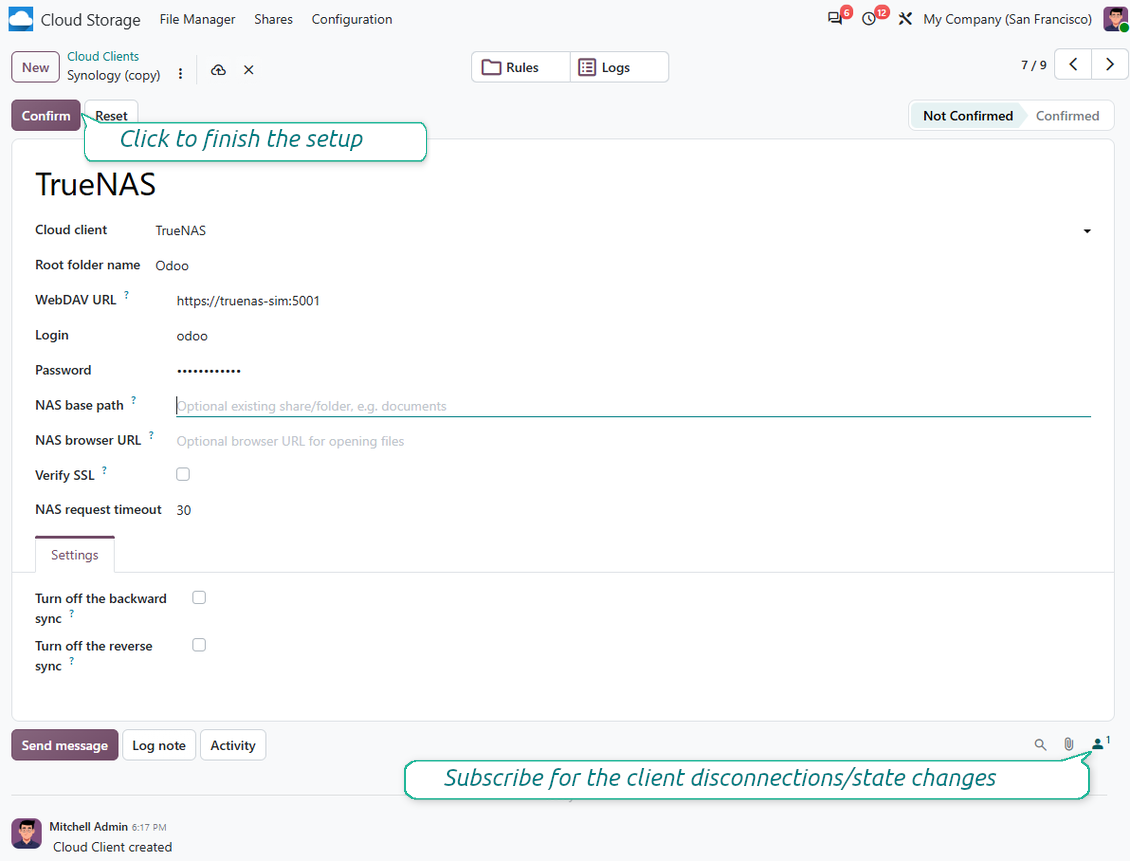The height and width of the screenshot is (861, 1130).
Task: Open the Logs smart button
Action: 619,67
